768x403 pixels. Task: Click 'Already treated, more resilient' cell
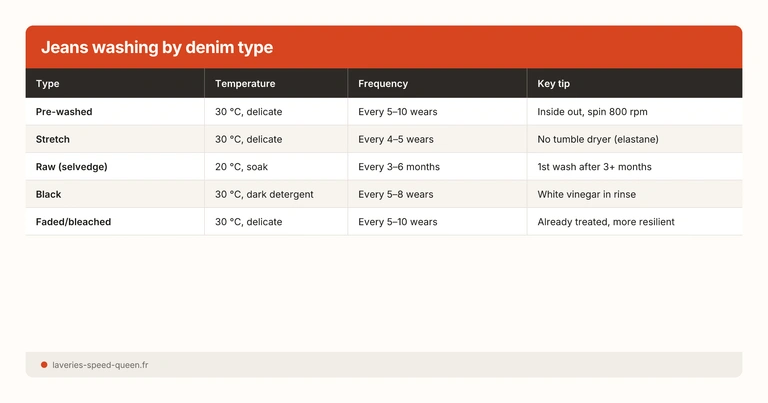pyautogui.click(x=605, y=221)
